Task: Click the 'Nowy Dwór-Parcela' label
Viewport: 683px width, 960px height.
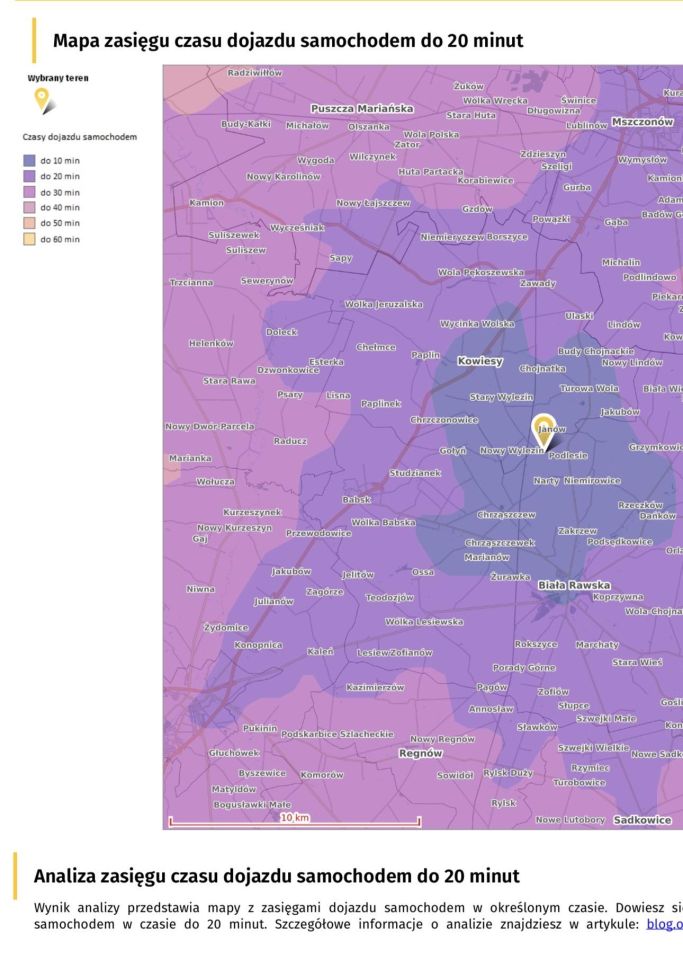Action: [209, 426]
